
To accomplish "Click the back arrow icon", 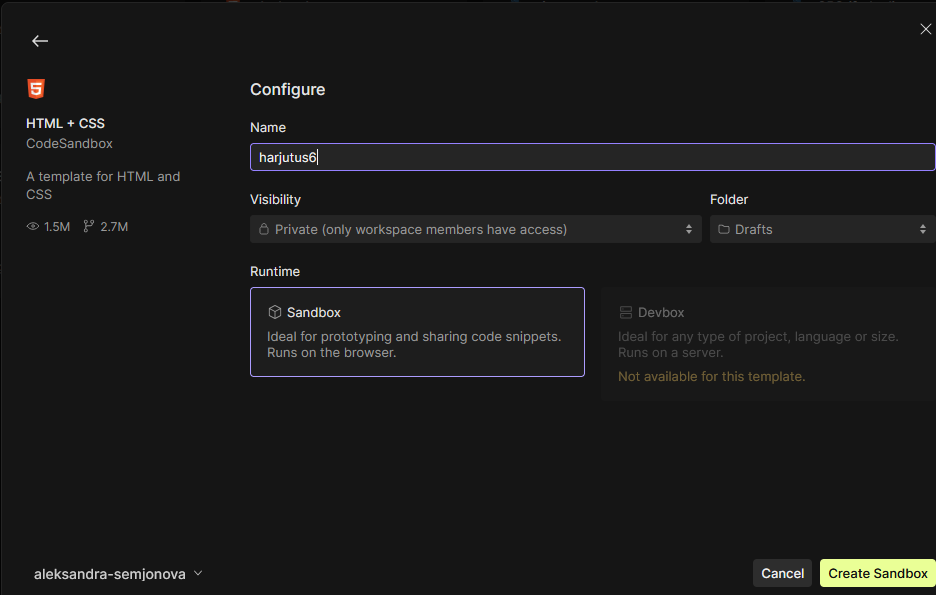I will 39,41.
